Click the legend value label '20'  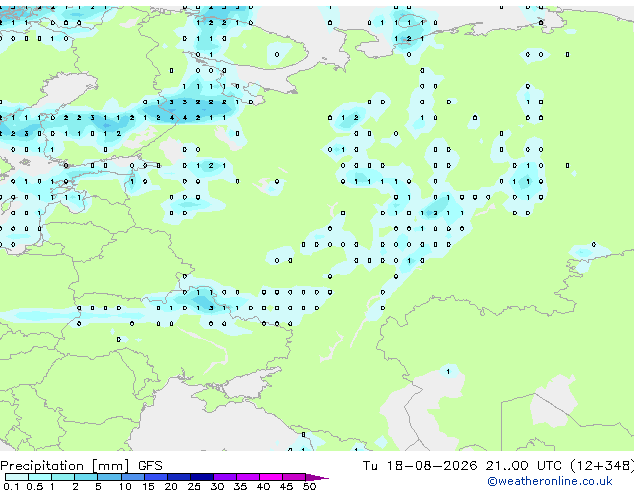pos(171,486)
